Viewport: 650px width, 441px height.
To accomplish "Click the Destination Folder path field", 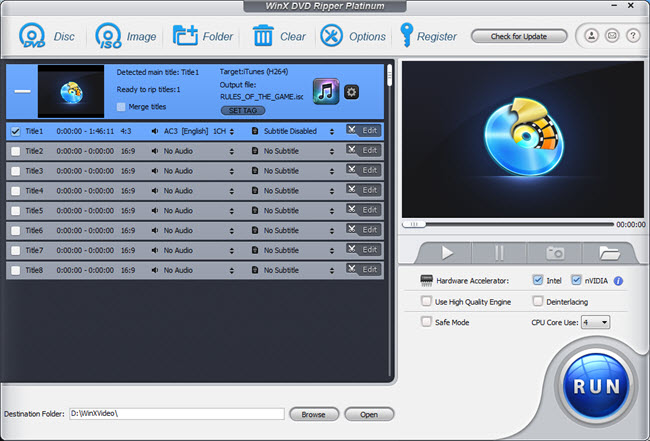I will [177, 414].
